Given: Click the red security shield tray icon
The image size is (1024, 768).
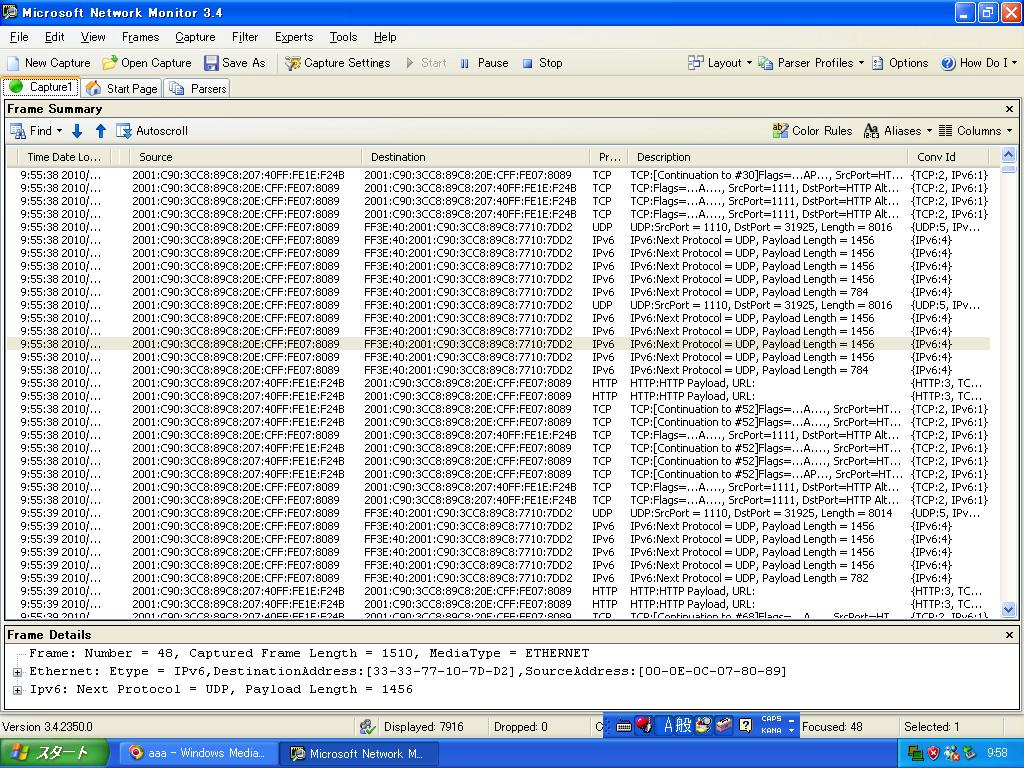Looking at the screenshot, I should (933, 753).
